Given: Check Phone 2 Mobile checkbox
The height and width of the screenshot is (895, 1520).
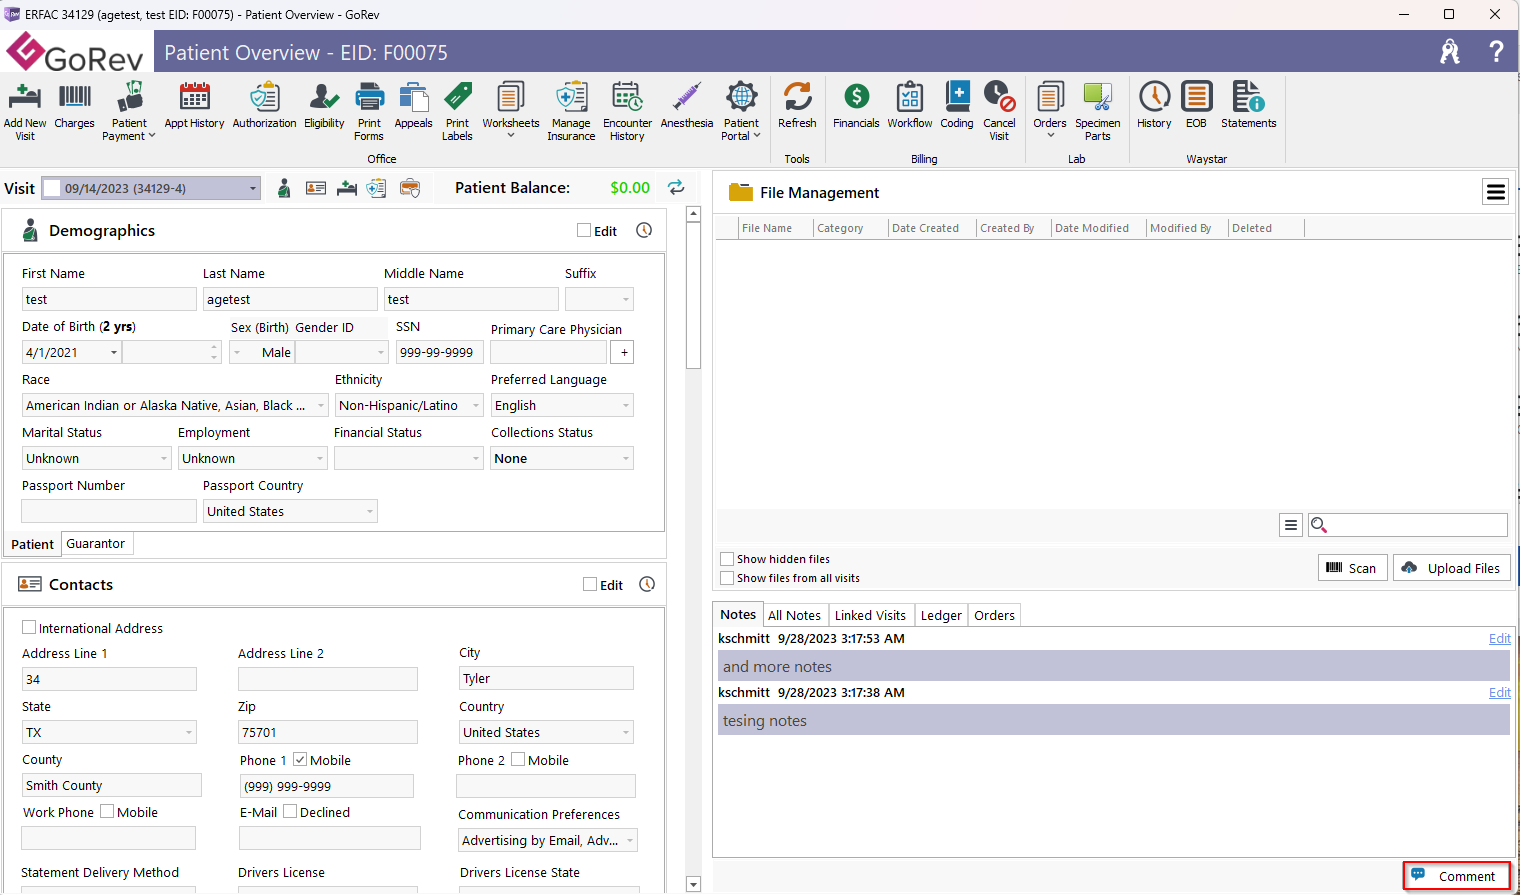Looking at the screenshot, I should tap(518, 759).
